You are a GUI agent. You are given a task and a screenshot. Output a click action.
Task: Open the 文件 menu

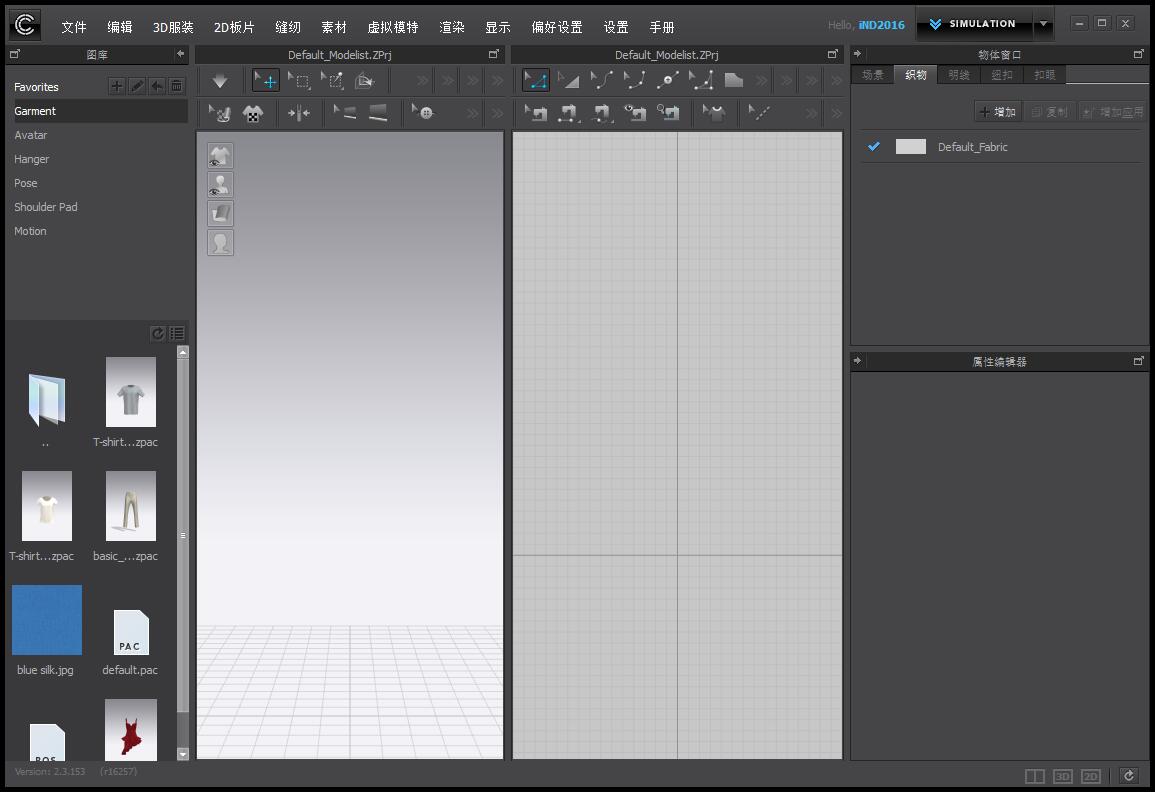pos(74,27)
